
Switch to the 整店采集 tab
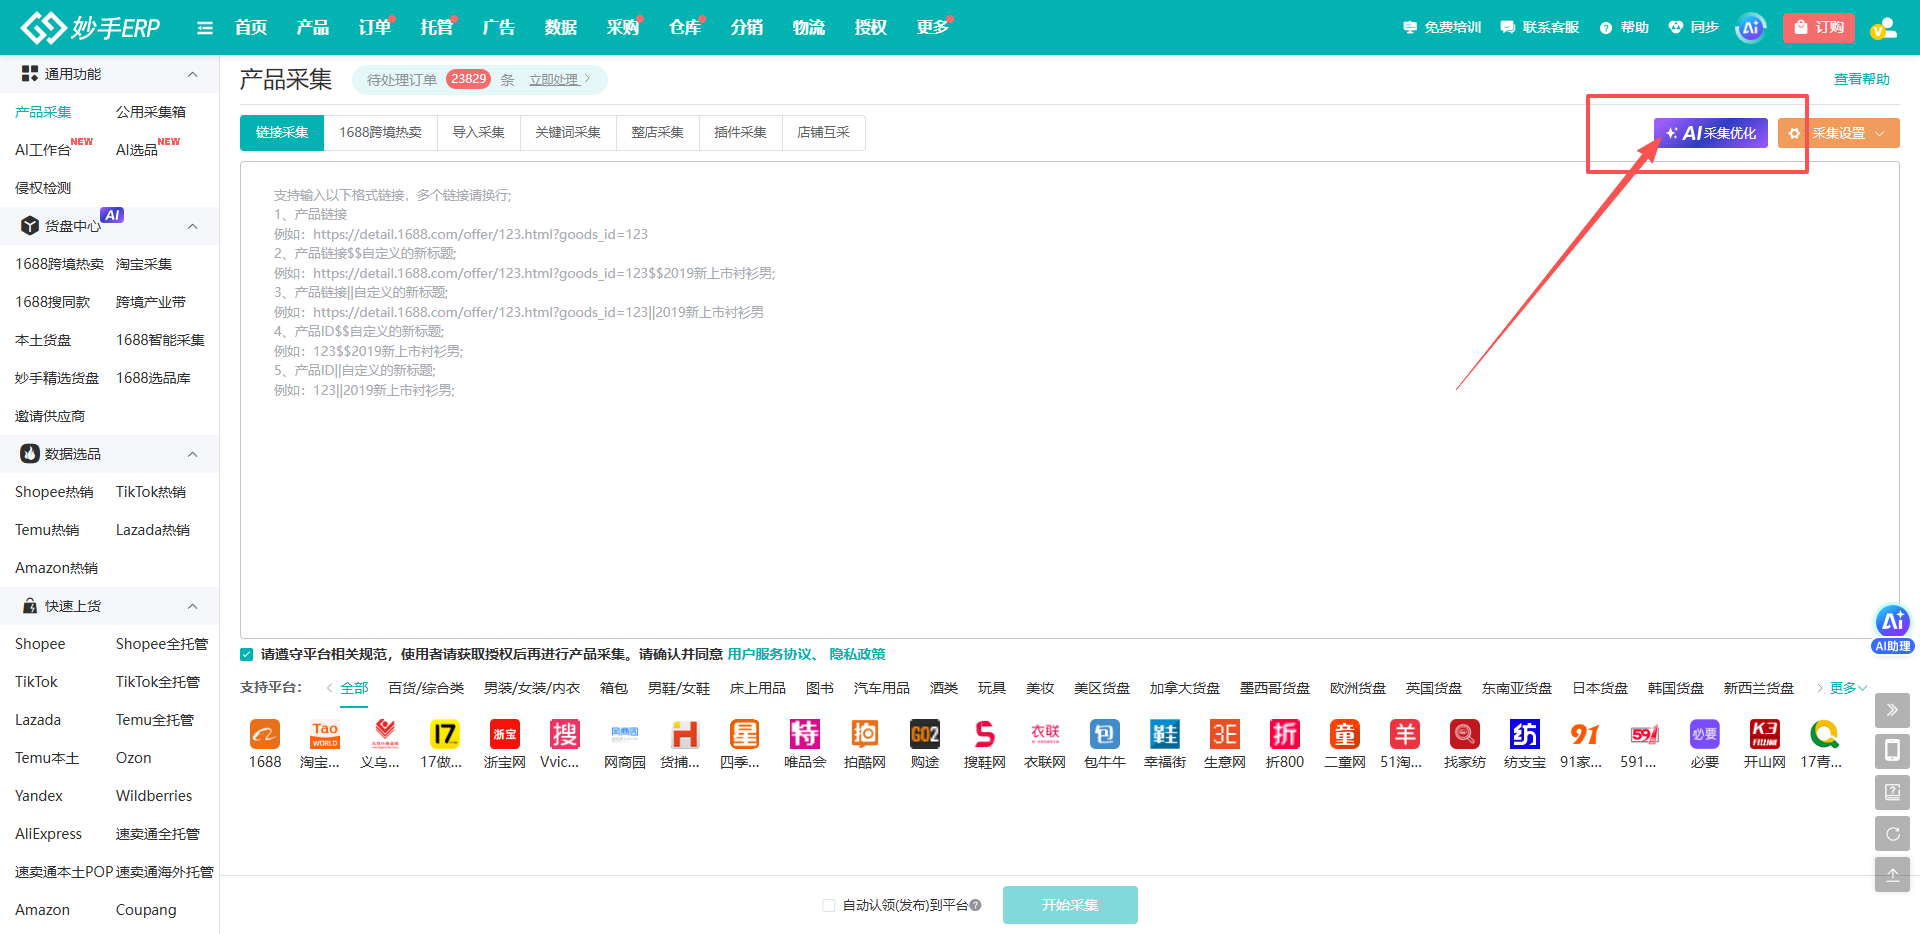pos(657,133)
